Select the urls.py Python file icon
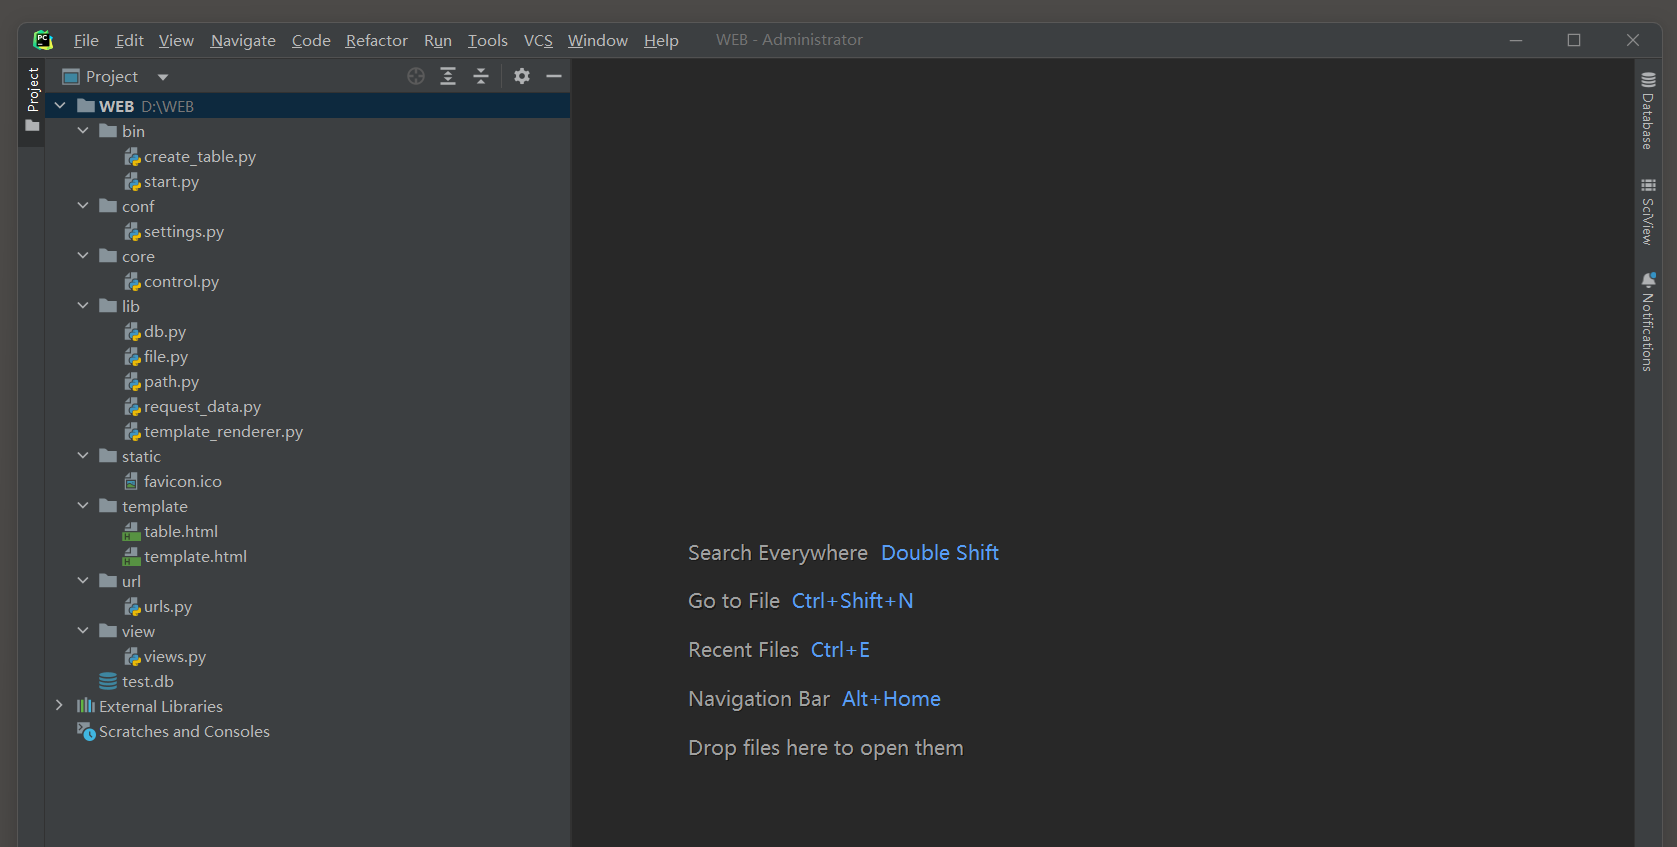This screenshot has width=1677, height=847. point(132,607)
